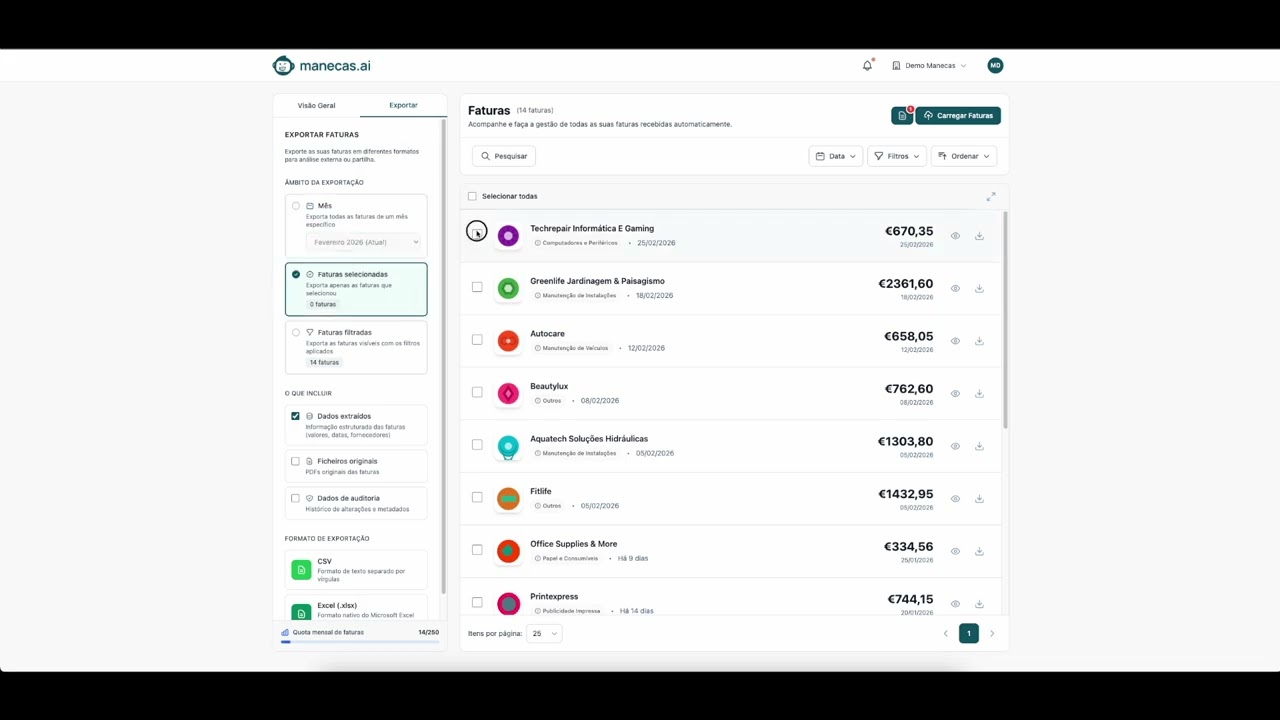Viewport: 1280px width, 720px height.
Task: Click the manecas.ai monkey logo
Action: (x=283, y=66)
